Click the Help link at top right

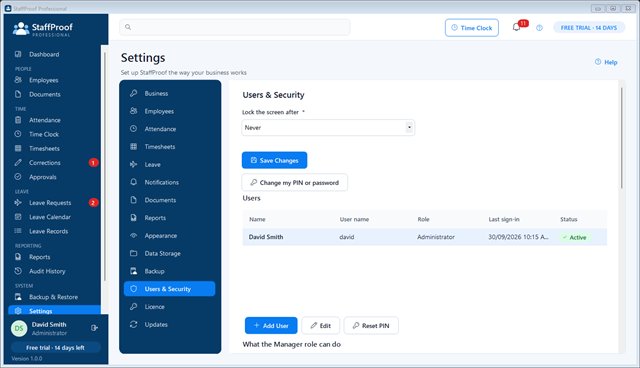[606, 62]
